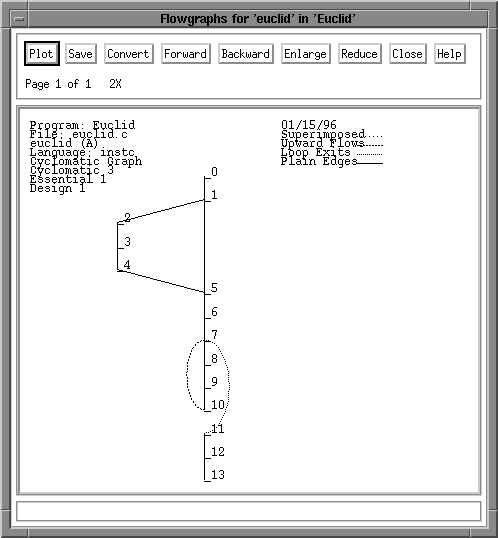Select node 2 on left branch
Image resolution: width=498 pixels, height=538 pixels.
[x=127, y=218]
